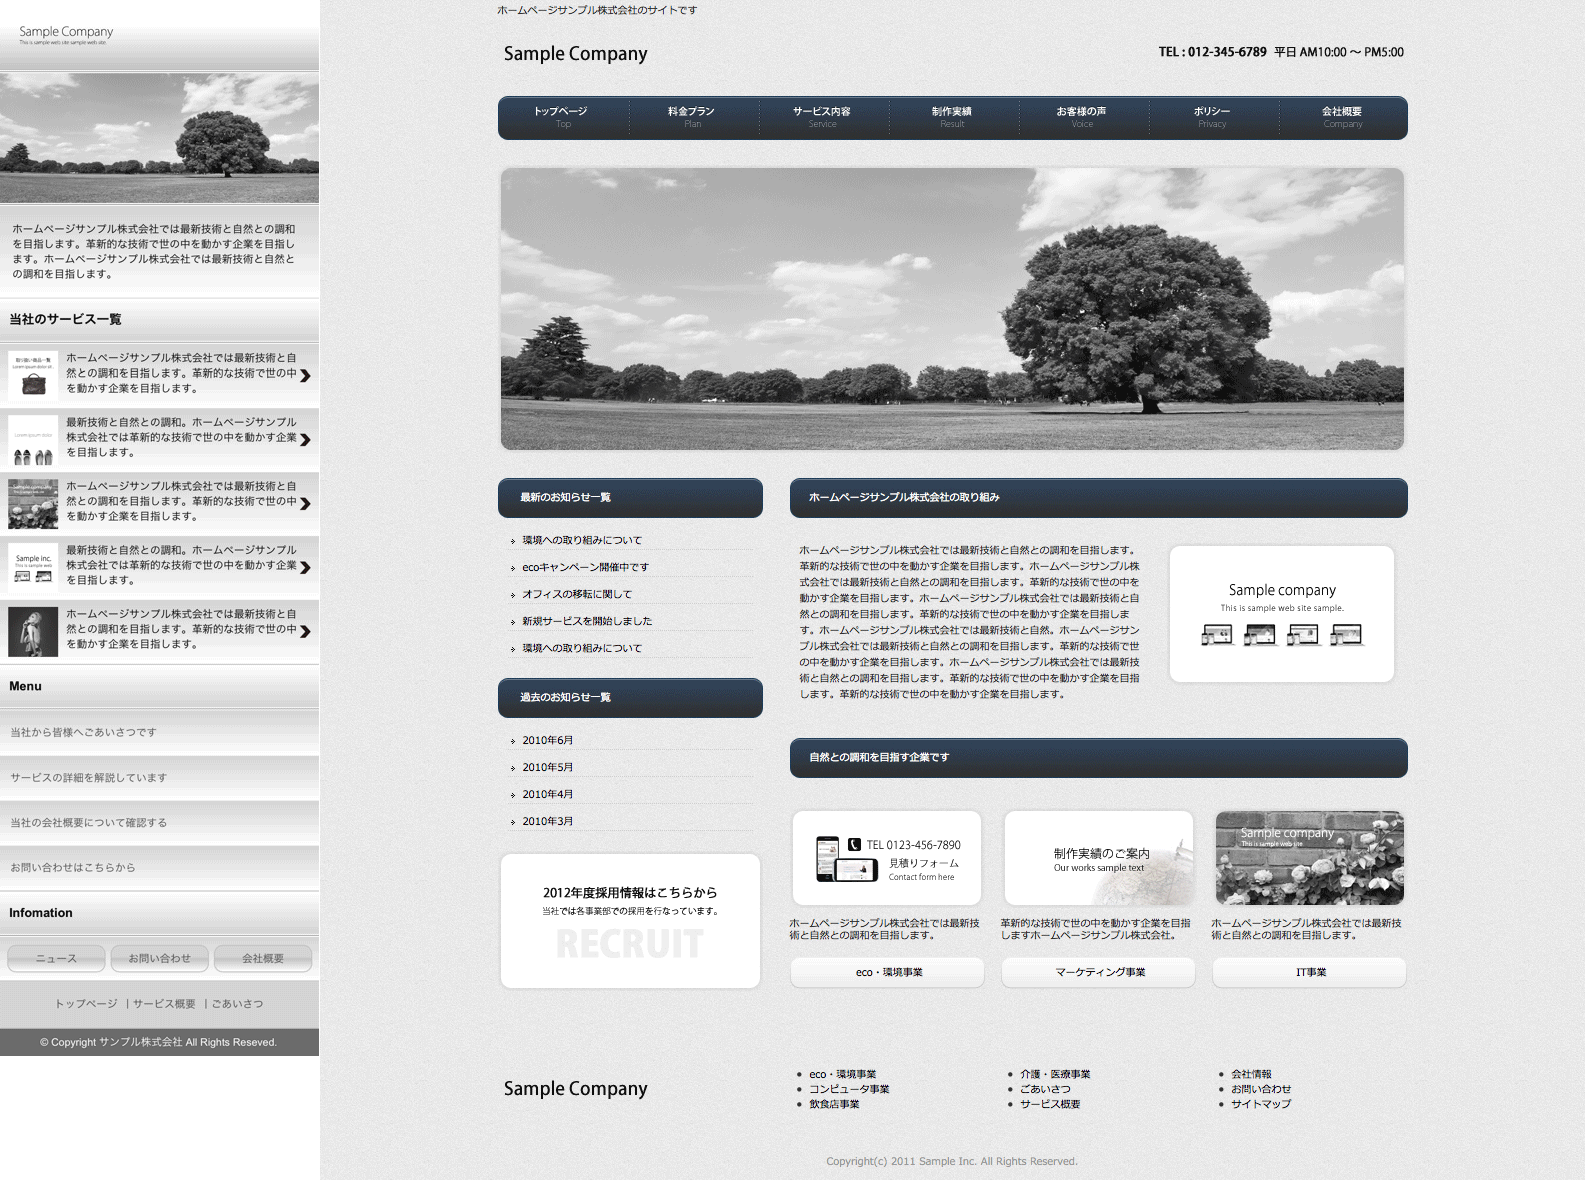Image resolution: width=1585 pixels, height=1180 pixels.
Task: Click the chevron arrow beside the bag service item
Action: tap(305, 376)
